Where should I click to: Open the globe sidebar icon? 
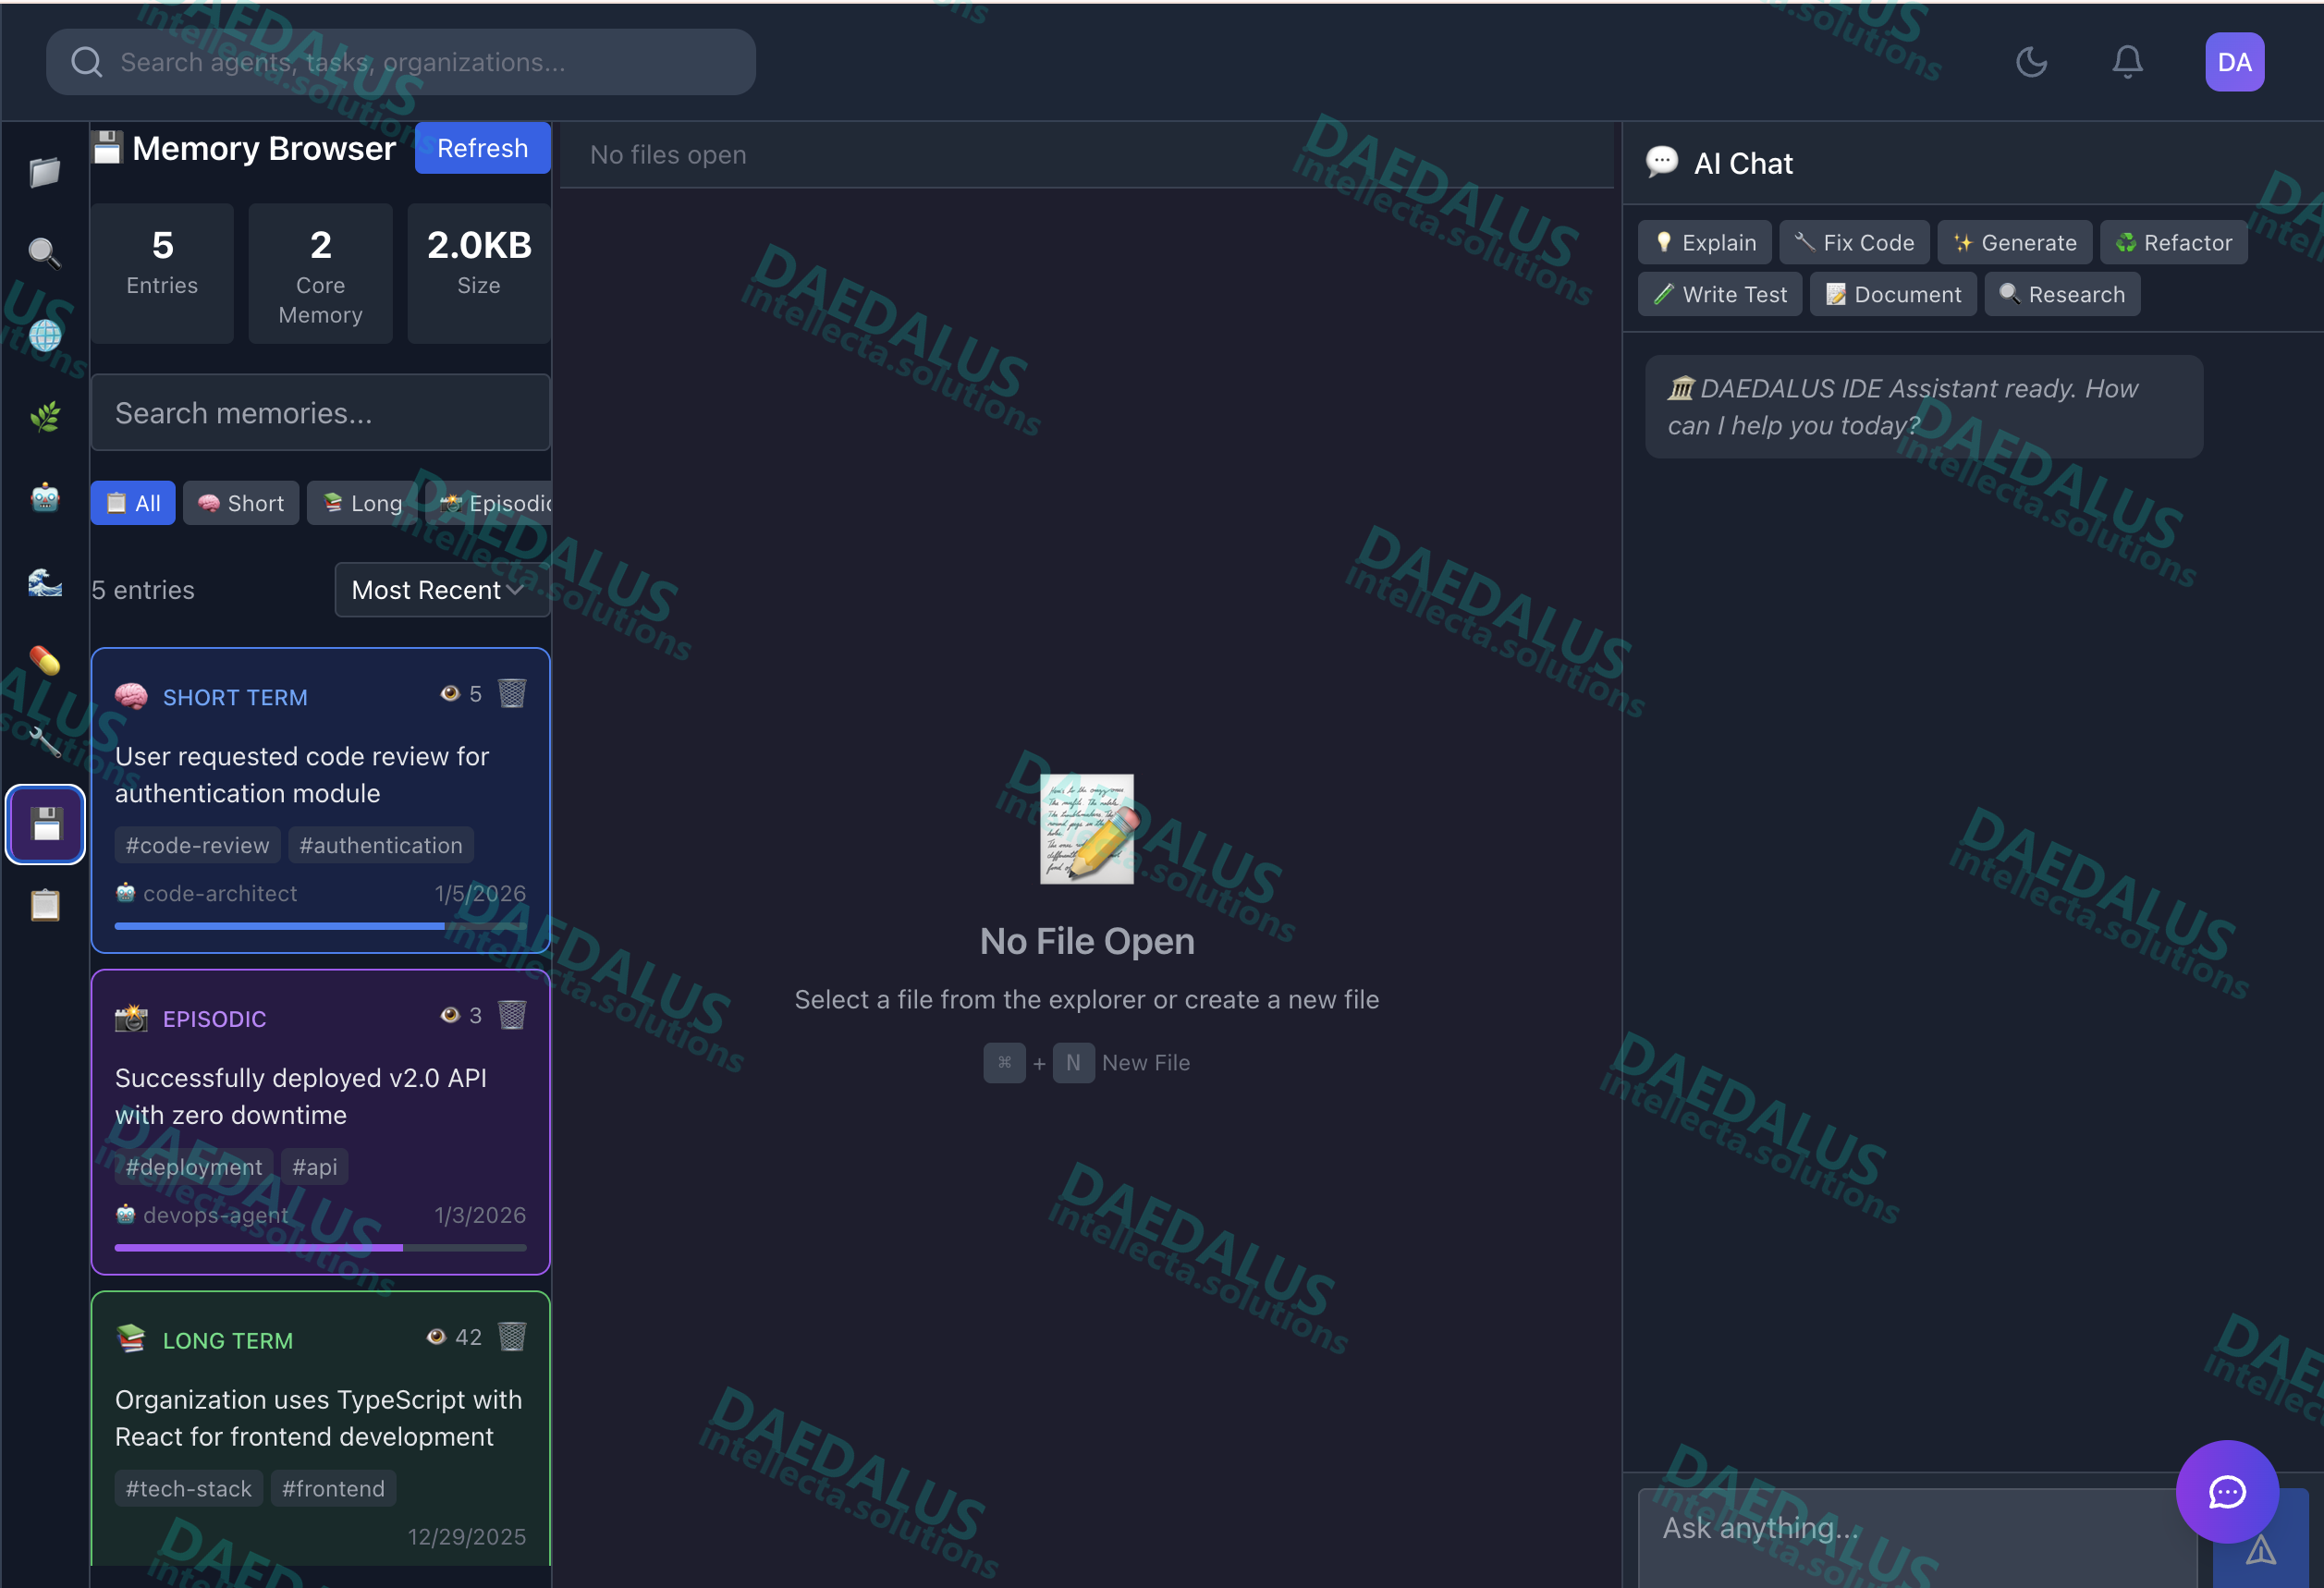(x=45, y=335)
